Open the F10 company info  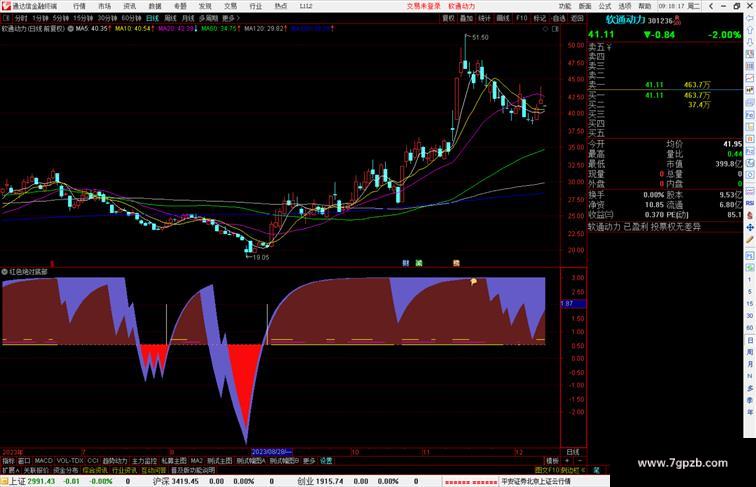click(521, 18)
